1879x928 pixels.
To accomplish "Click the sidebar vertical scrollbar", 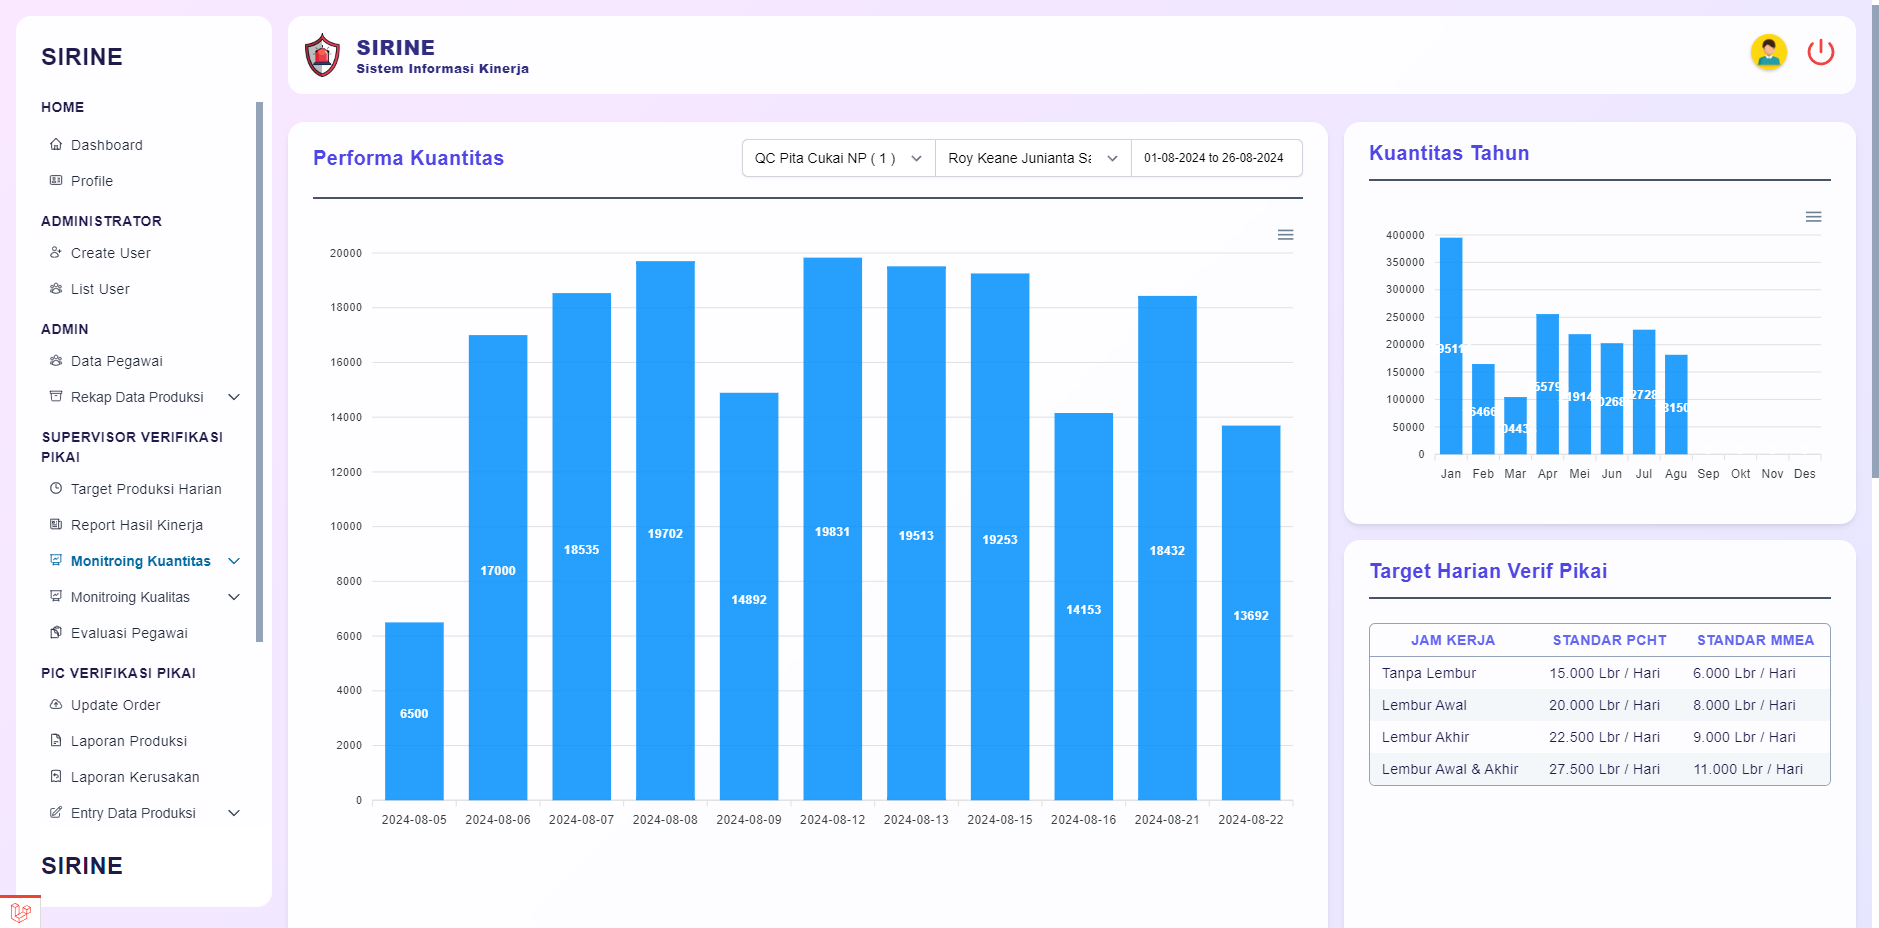I will 259,370.
